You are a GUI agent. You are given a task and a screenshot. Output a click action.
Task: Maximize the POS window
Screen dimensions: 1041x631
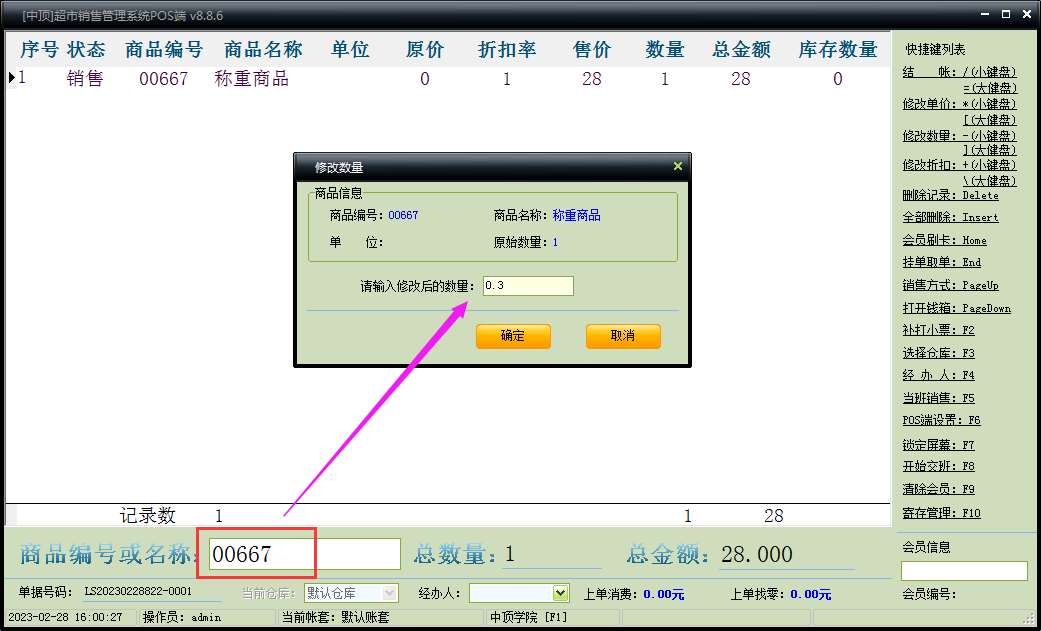pos(1006,14)
